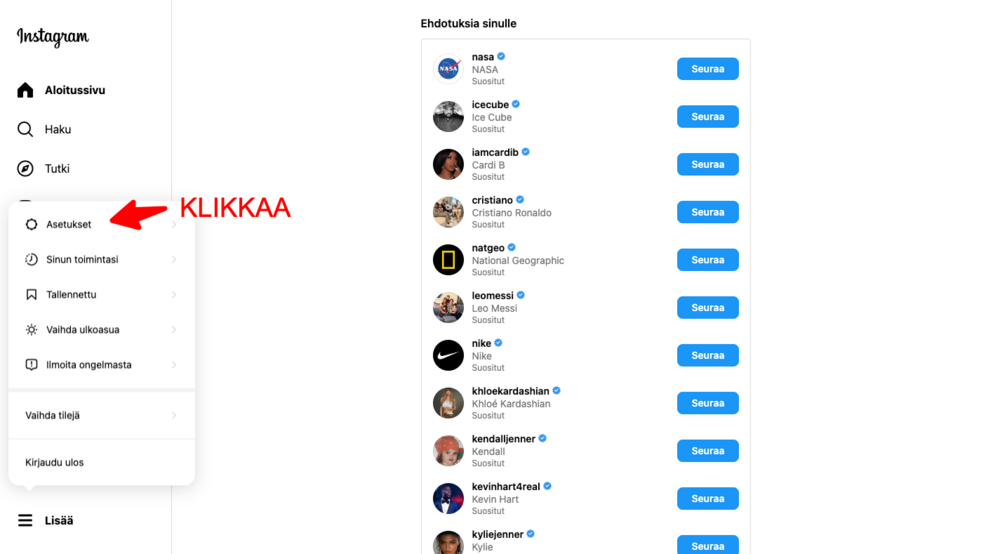Expand chevron next to Sinun toimintasi
1000x554 pixels.
(x=174, y=259)
